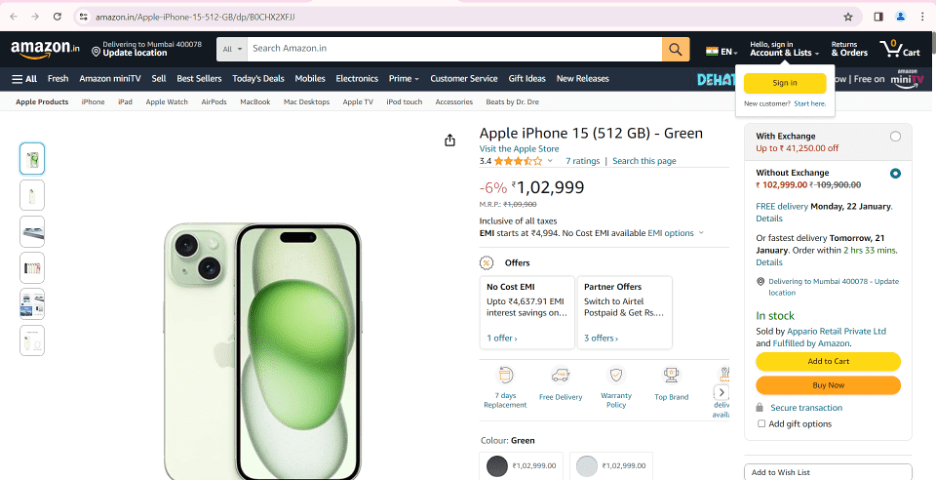The width and height of the screenshot is (936, 480).
Task: Click the share icon above product image
Action: pos(450,140)
